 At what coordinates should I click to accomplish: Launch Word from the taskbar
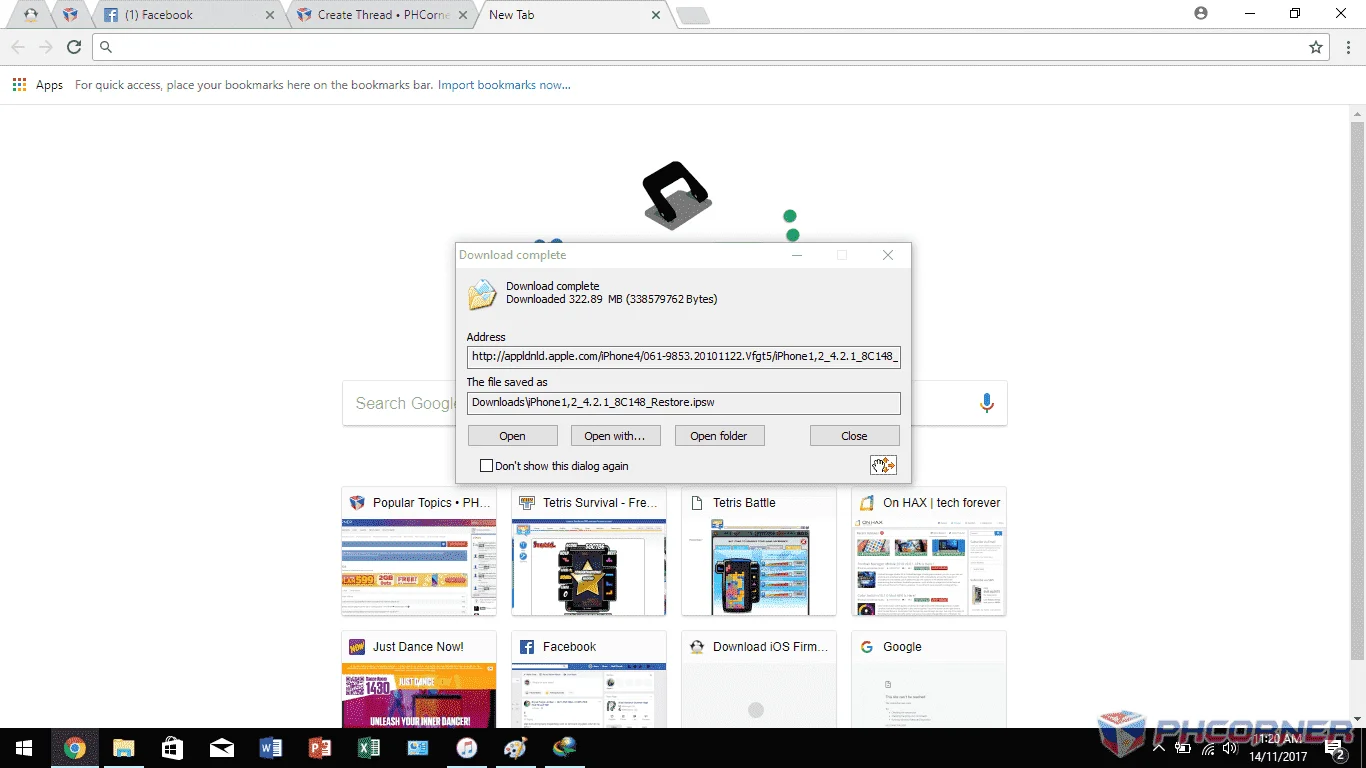[270, 748]
